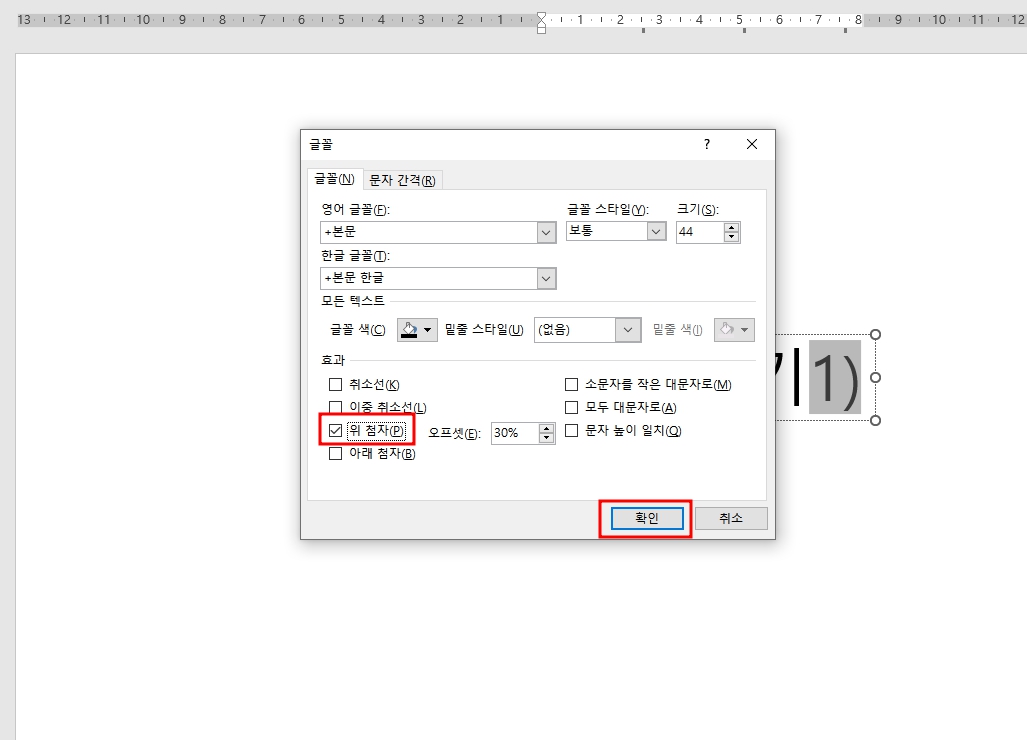Decrease the 오프셋 value with down arrow
This screenshot has width=1027, height=740.
[547, 437]
